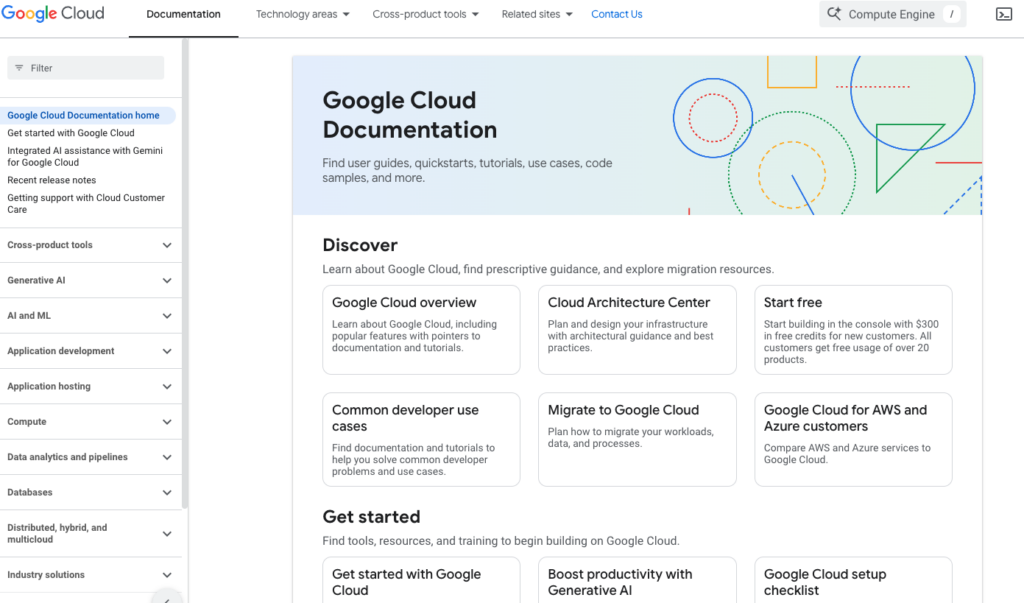The width and height of the screenshot is (1024, 603).
Task: Expand Application hosting section
Action: tap(90, 386)
